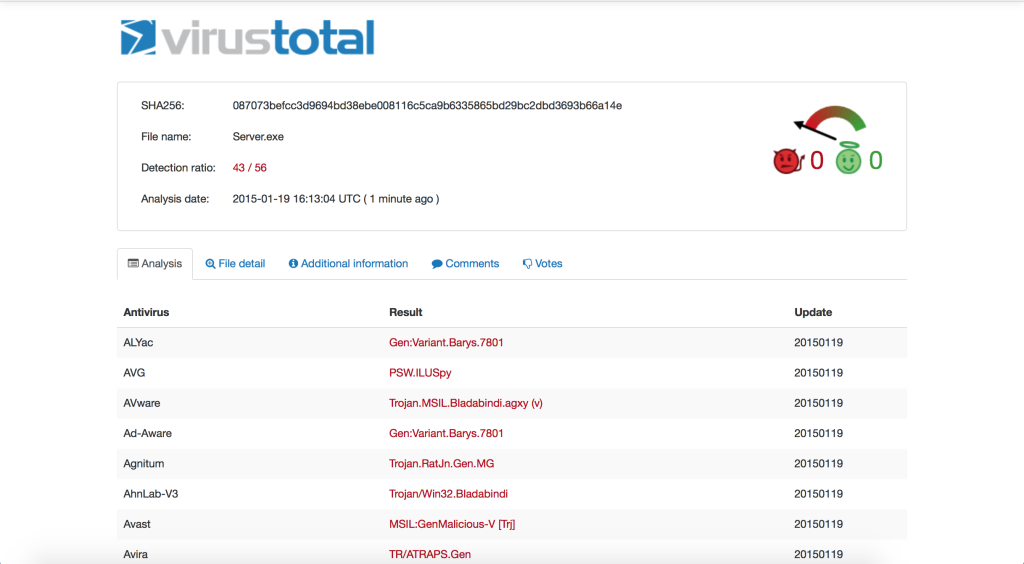Click the MSIL:GenMalicious-V result for Avast
Image resolution: width=1024 pixels, height=564 pixels.
pyautogui.click(x=452, y=524)
